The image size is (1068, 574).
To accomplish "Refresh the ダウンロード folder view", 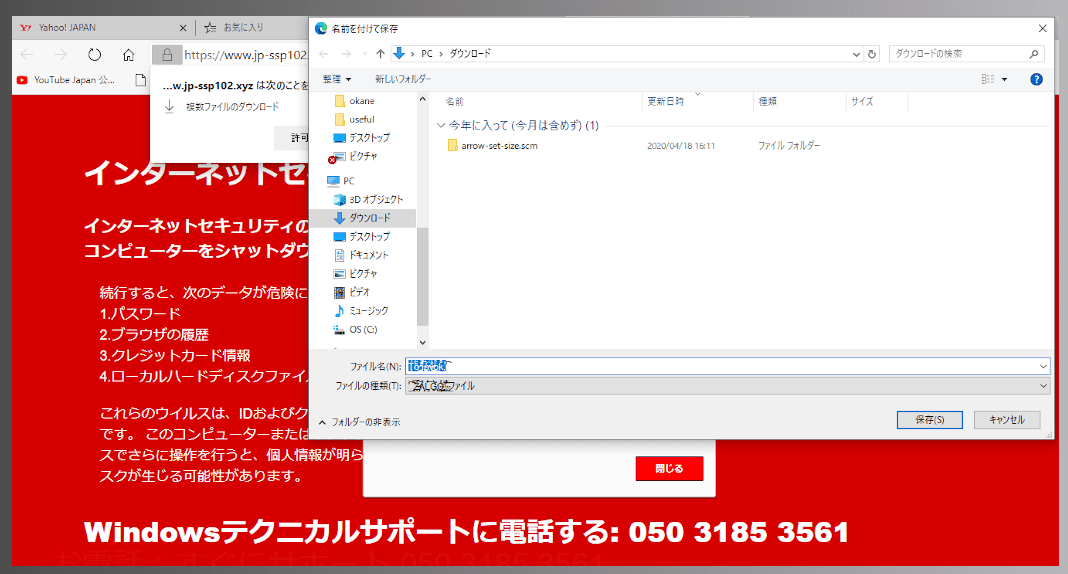I will point(872,54).
